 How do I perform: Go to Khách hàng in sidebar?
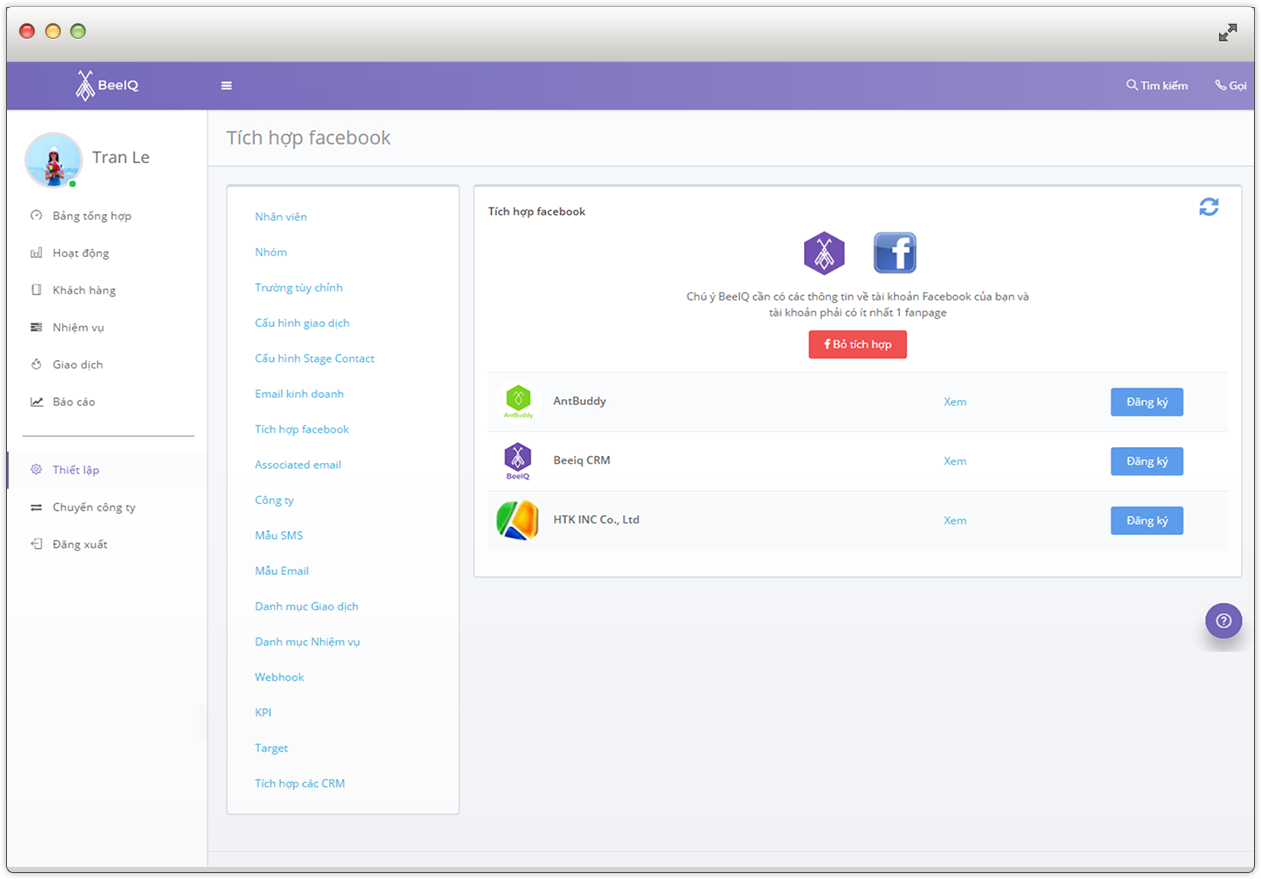pyautogui.click(x=84, y=290)
